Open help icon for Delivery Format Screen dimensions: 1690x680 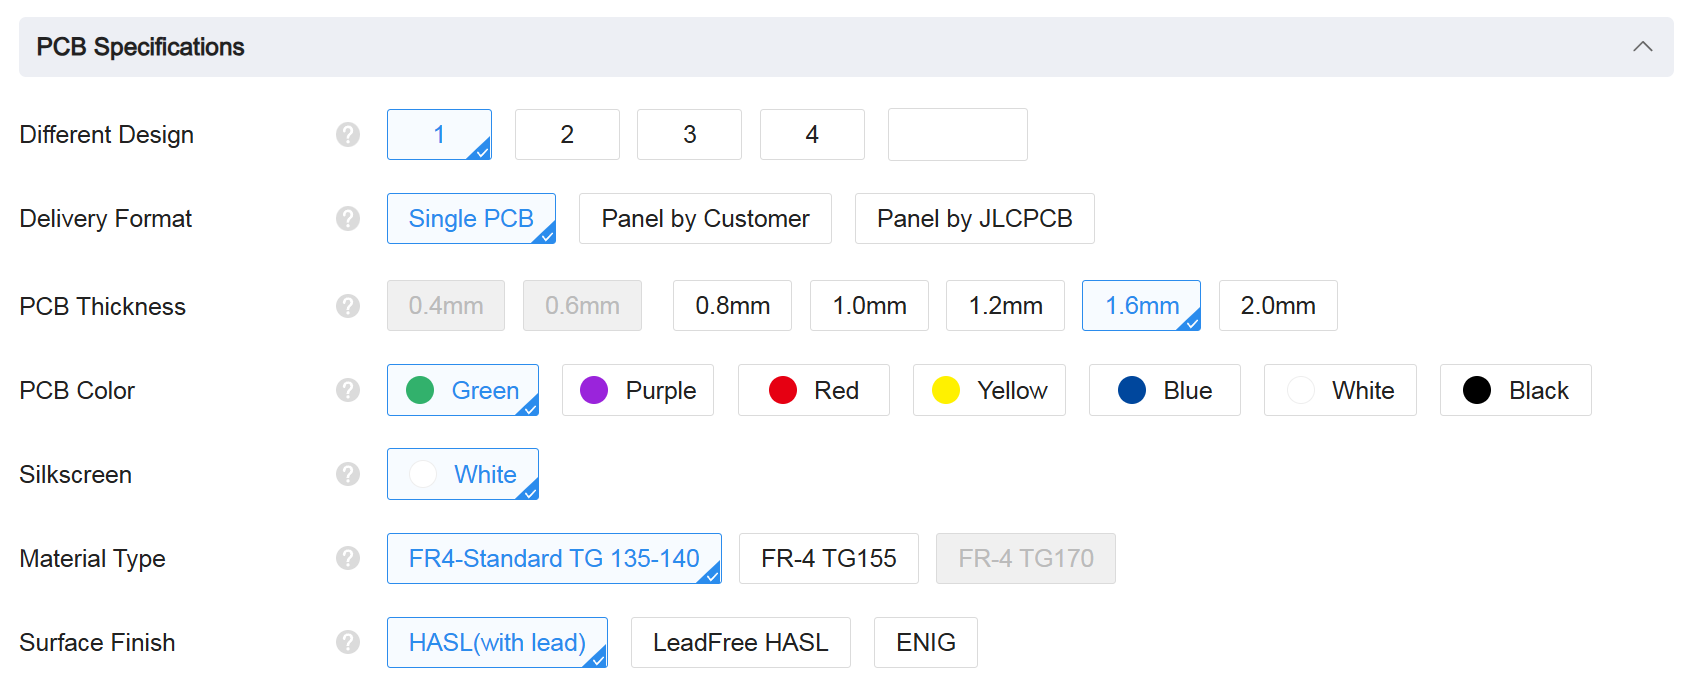(348, 219)
